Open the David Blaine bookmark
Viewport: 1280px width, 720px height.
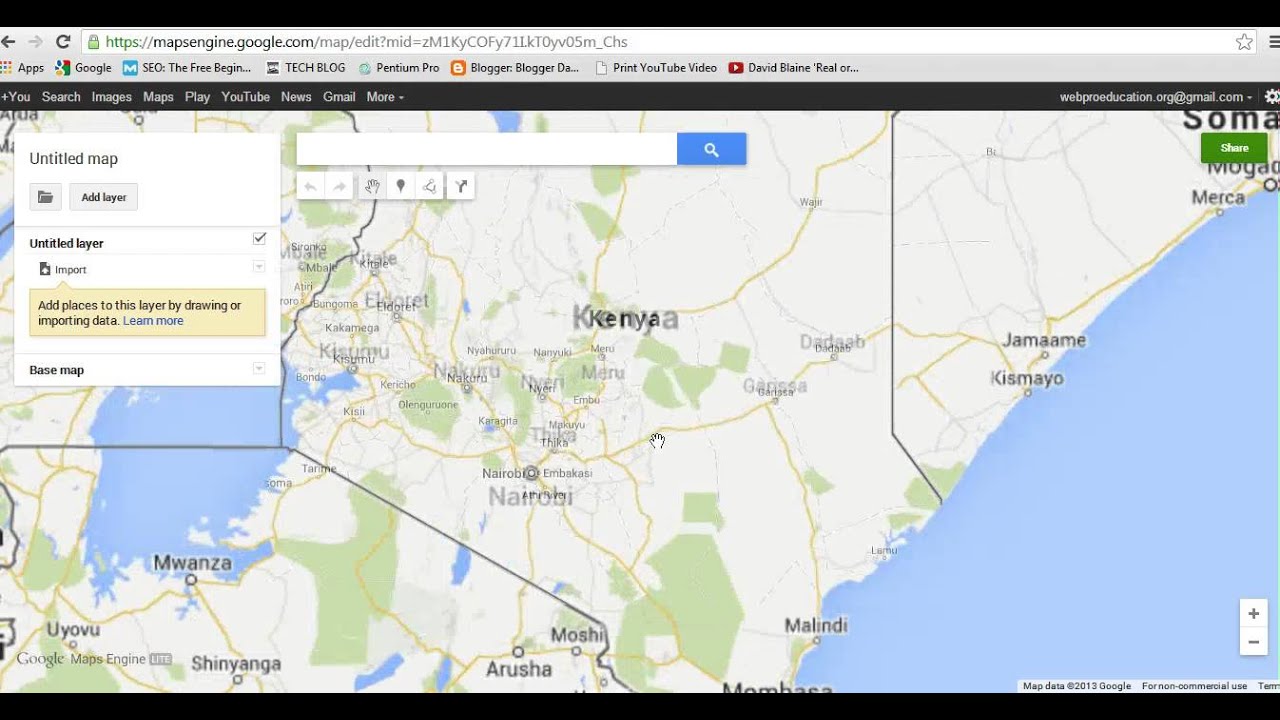pos(794,68)
